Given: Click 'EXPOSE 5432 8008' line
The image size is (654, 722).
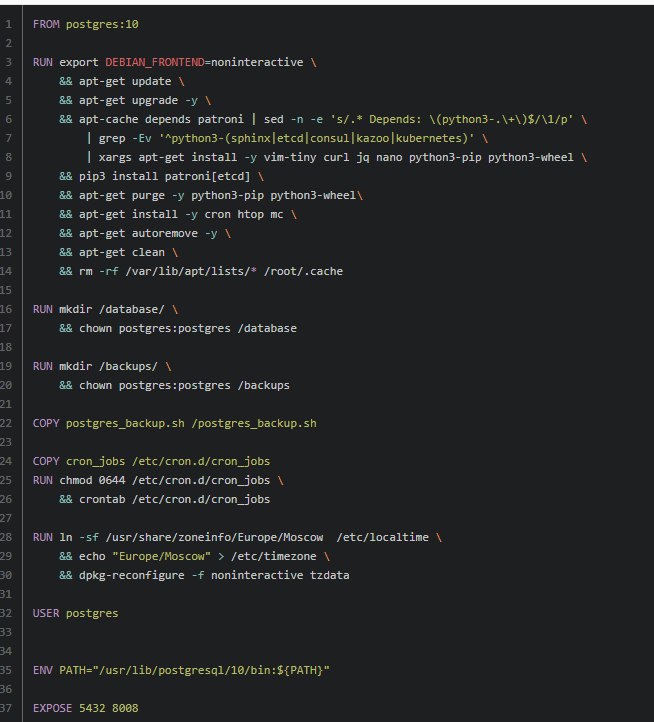Looking at the screenshot, I should pyautogui.click(x=86, y=708).
